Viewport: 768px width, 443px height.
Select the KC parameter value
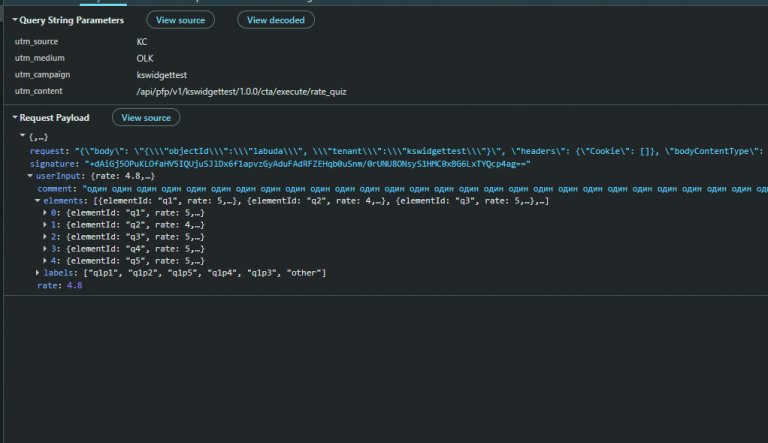click(142, 42)
